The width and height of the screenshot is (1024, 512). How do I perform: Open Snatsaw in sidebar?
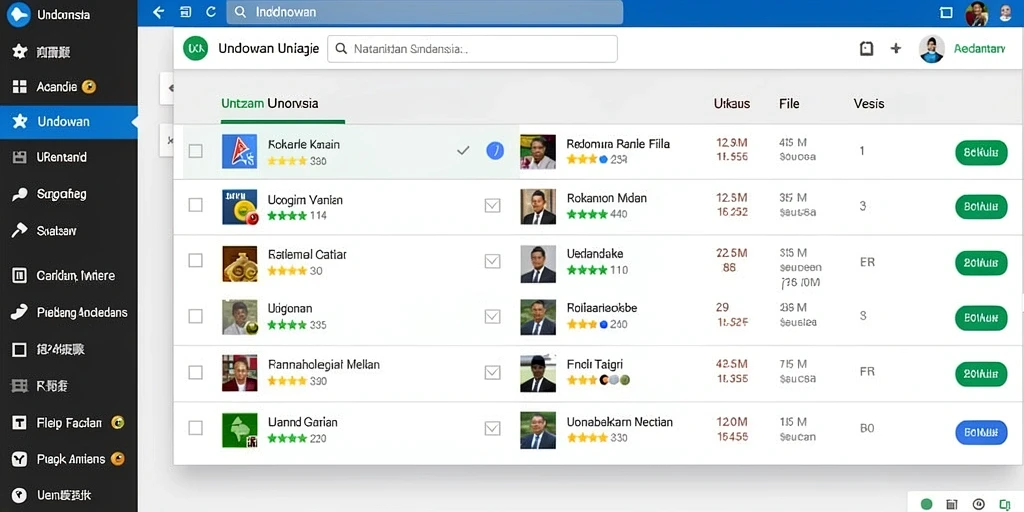click(69, 231)
